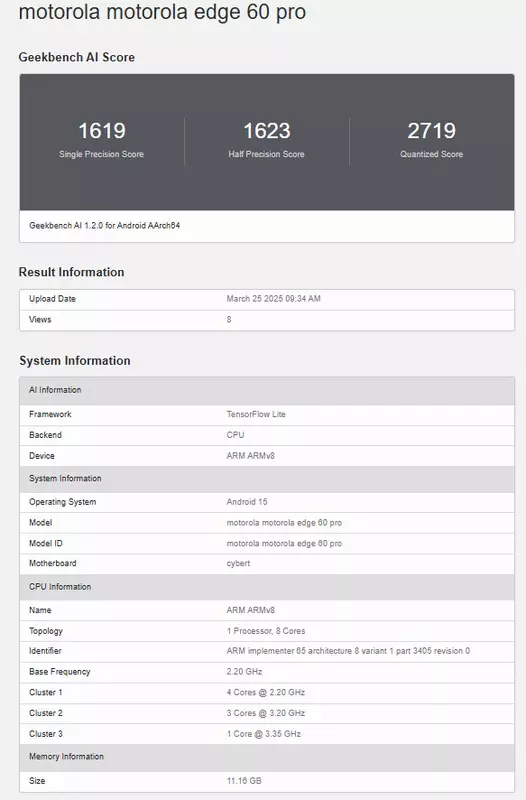Select the March 25 2025 09:34 AM value

[273, 299]
